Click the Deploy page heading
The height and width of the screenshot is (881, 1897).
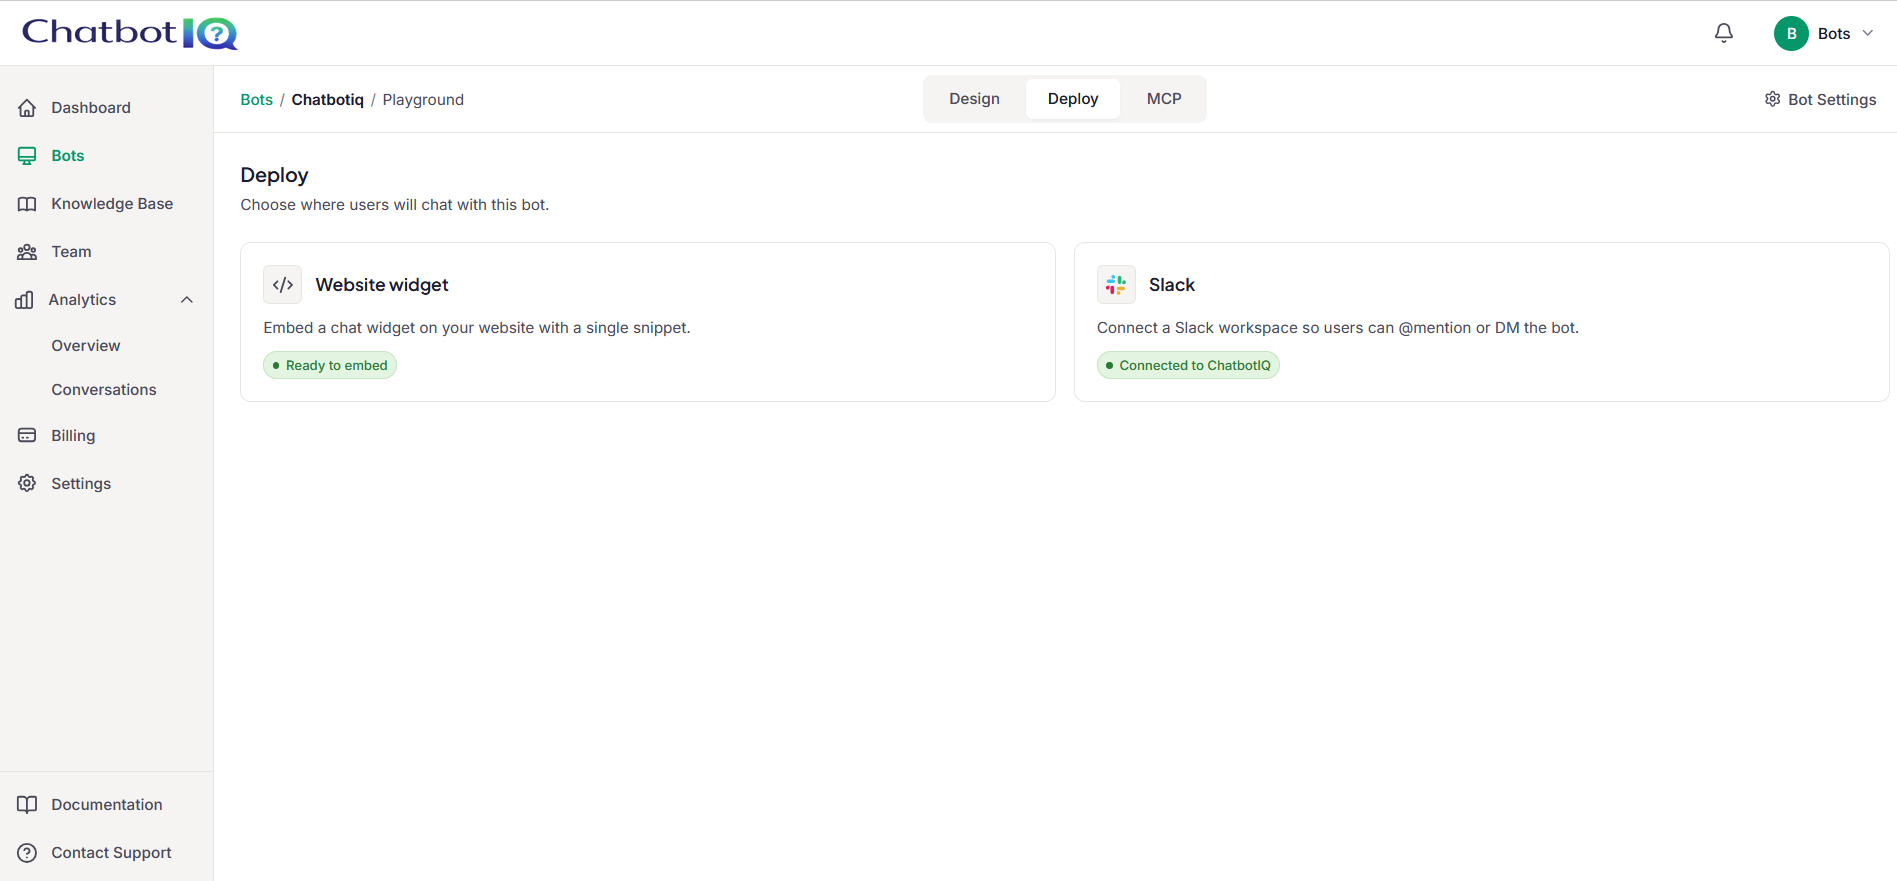pyautogui.click(x=274, y=175)
